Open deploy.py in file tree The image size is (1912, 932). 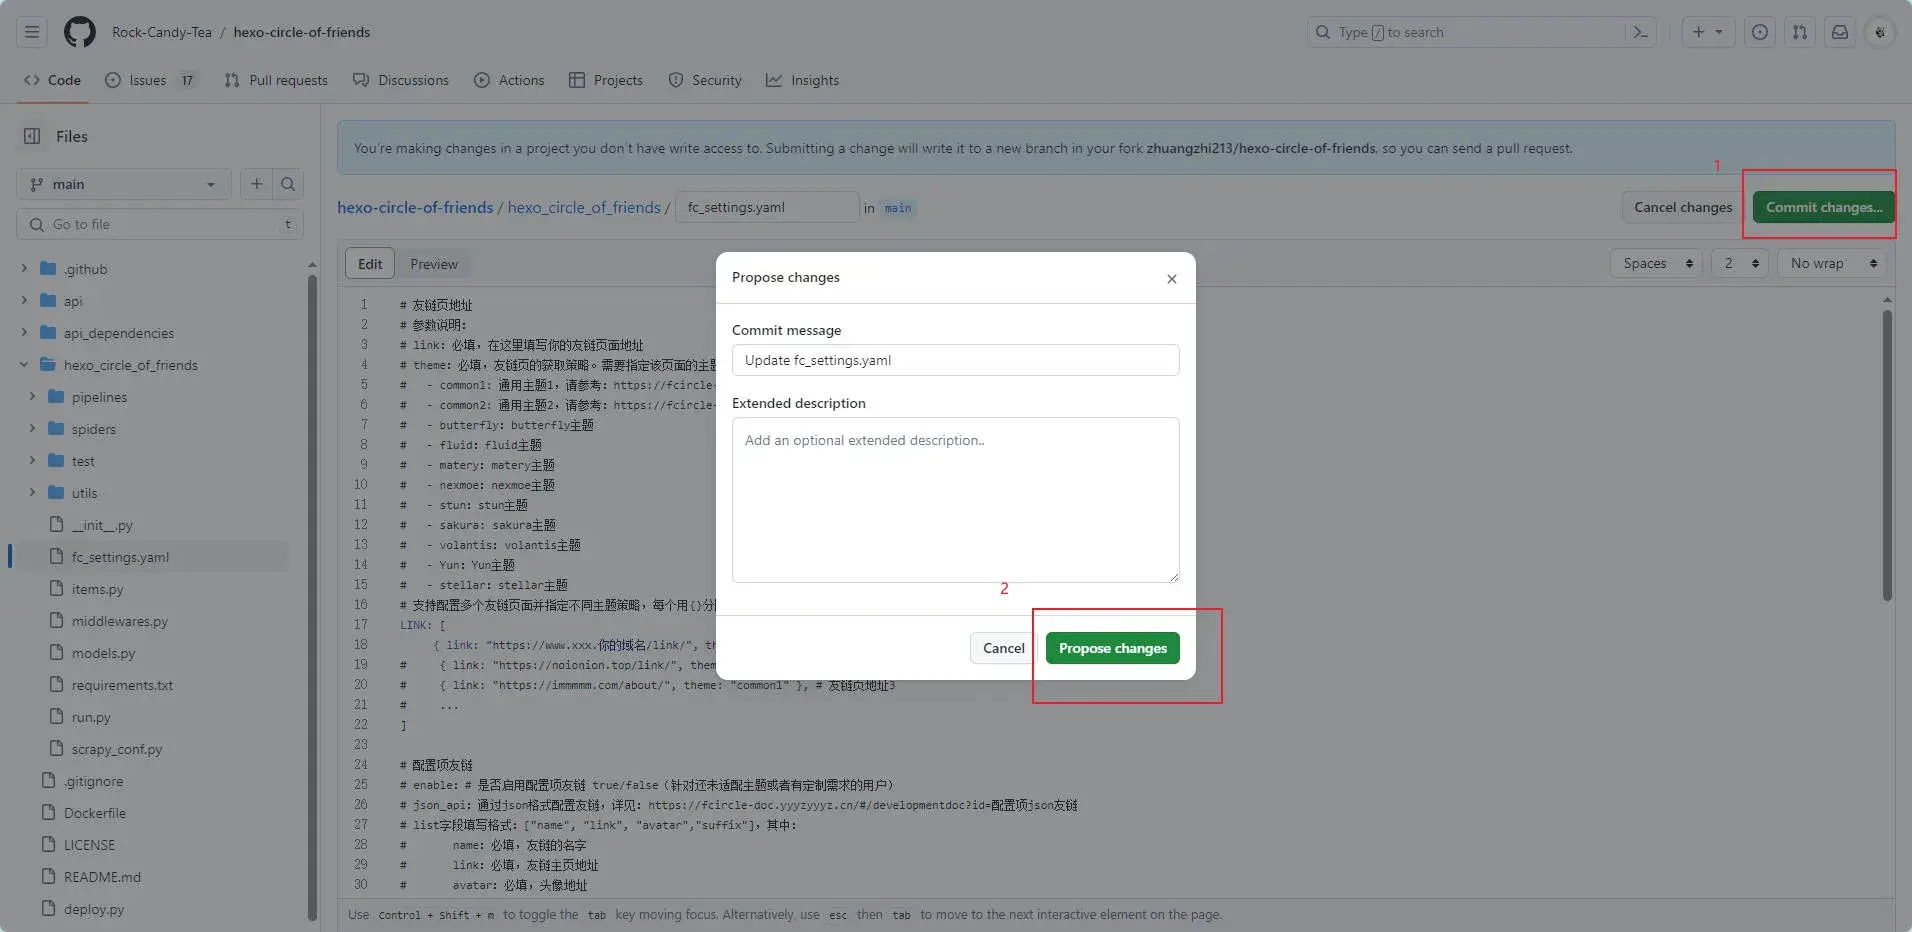tap(94, 909)
